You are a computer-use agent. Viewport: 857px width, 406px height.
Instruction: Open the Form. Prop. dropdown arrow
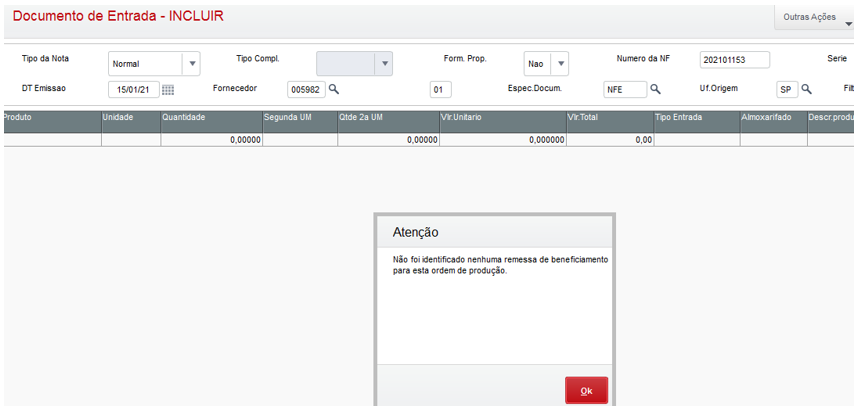tap(560, 63)
